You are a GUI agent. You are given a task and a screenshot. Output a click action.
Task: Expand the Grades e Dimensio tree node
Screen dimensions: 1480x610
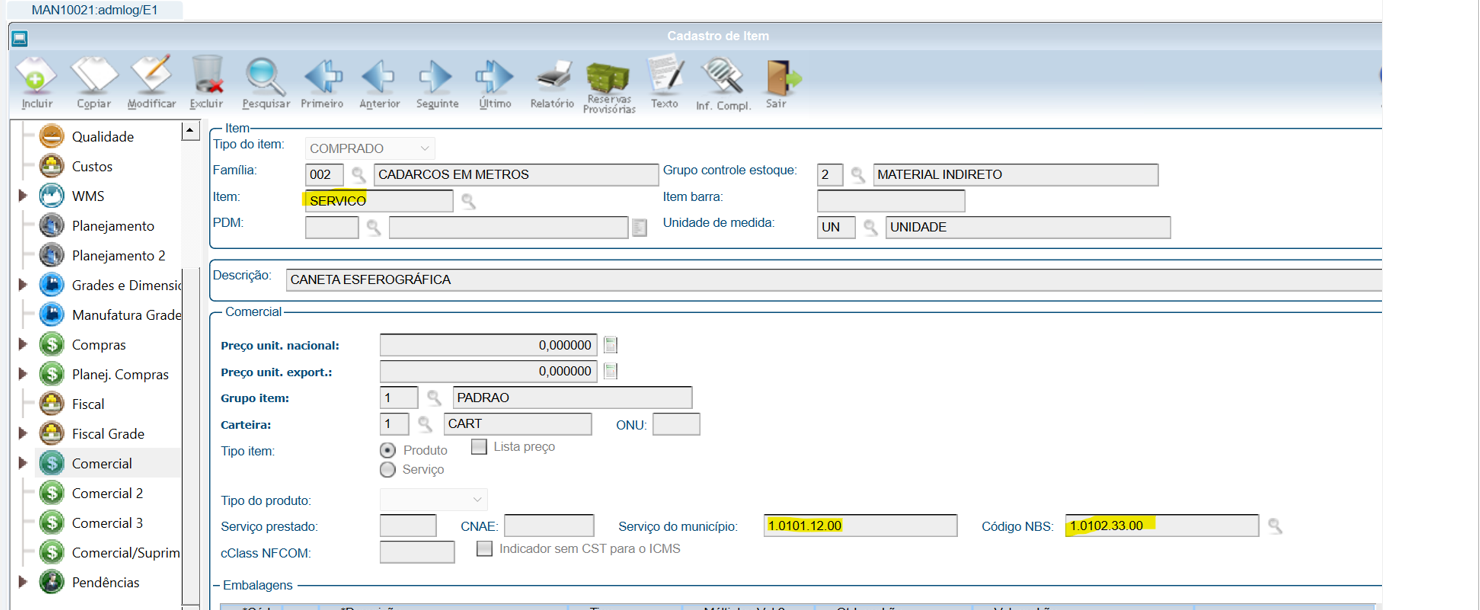pyautogui.click(x=23, y=285)
